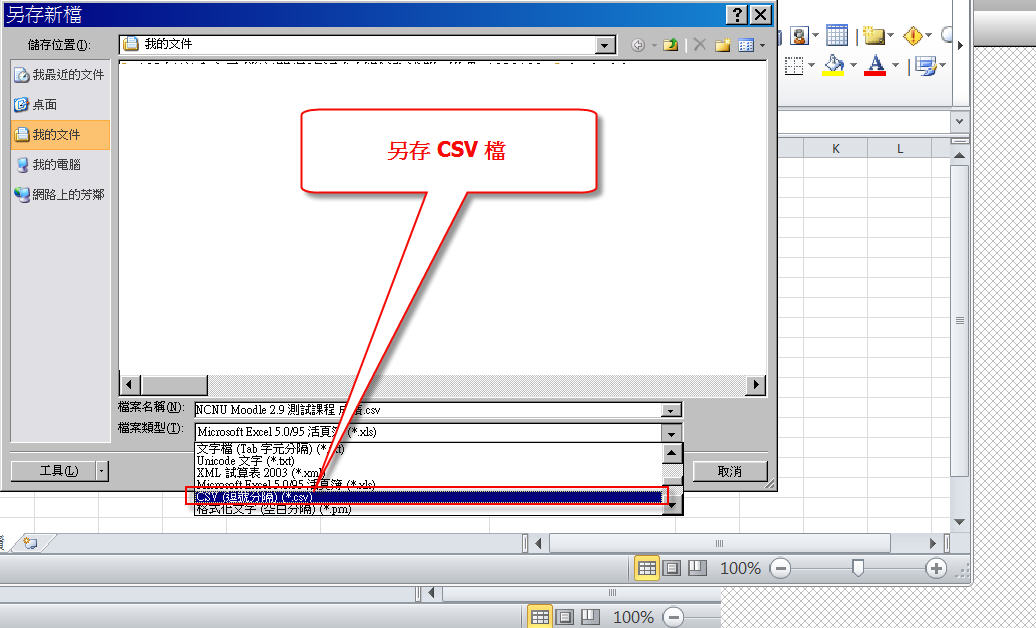Open 我最近的文件 in the places bar
The image size is (1036, 628).
coord(60,75)
